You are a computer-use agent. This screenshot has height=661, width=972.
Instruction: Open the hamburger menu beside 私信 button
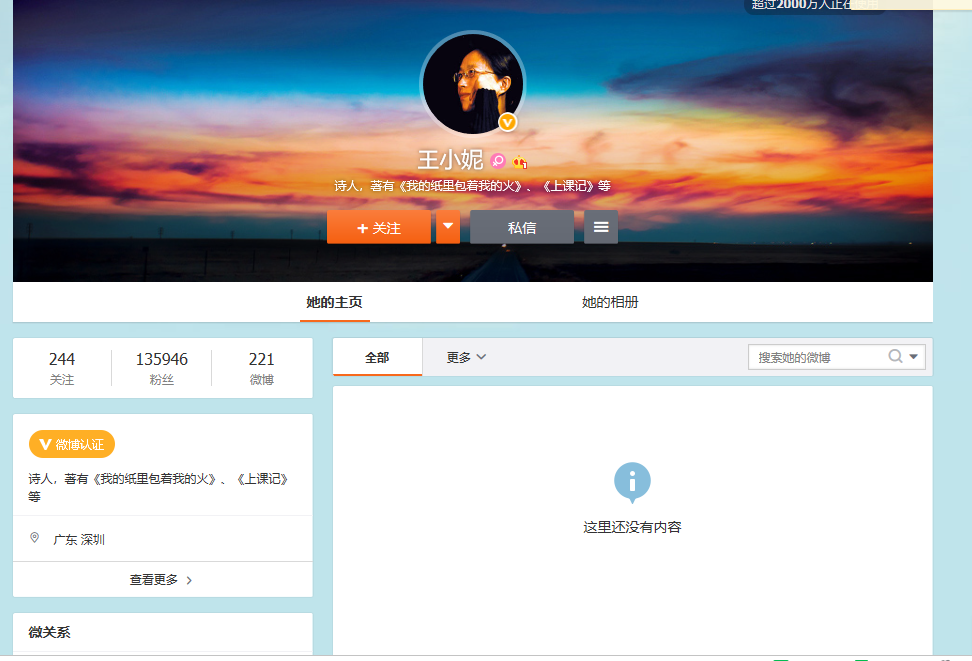600,227
